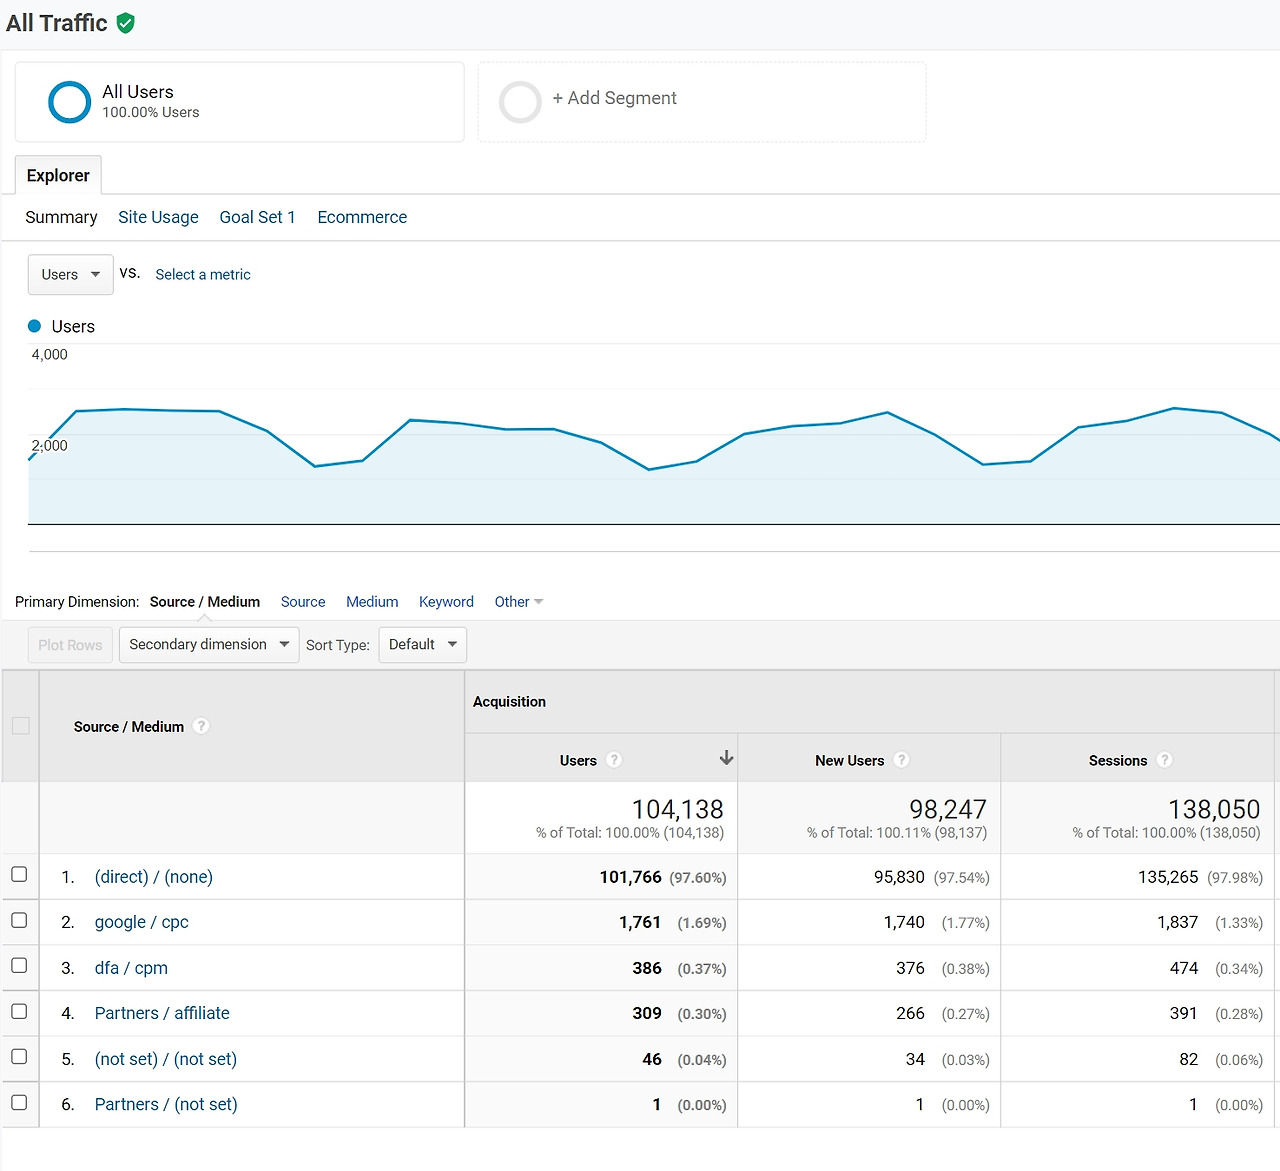Click the Add Segment empty circle icon
The image size is (1280, 1171).
coord(520,102)
